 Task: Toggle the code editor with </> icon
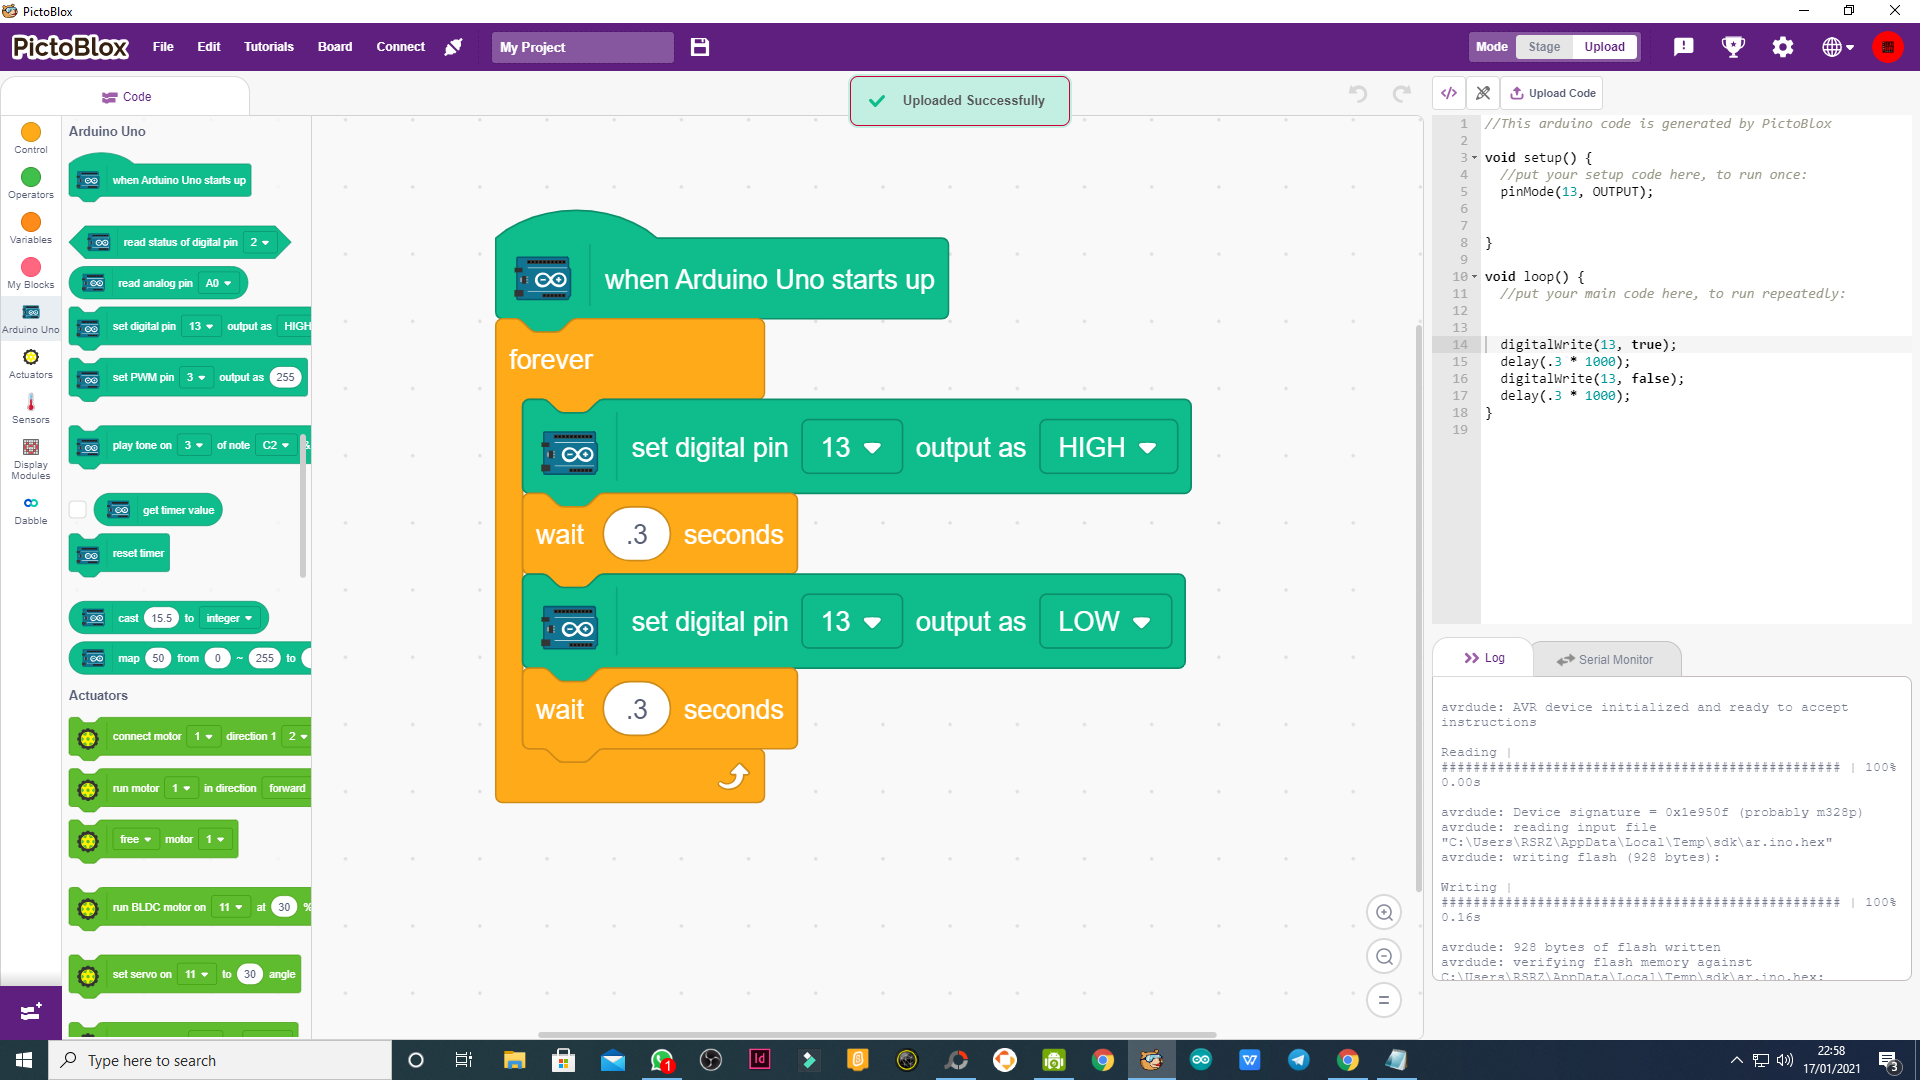[1448, 92]
